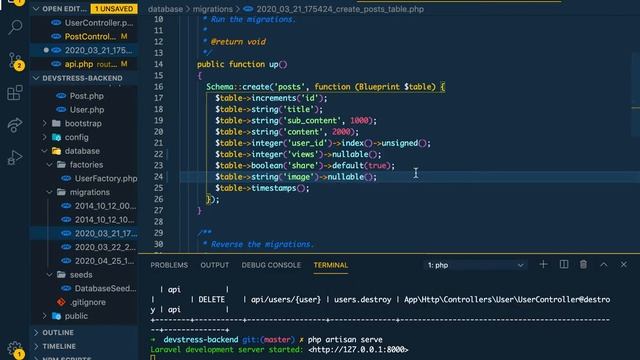Screen dimensions: 640x360
Task: Collapse the database folder
Action: point(82,151)
